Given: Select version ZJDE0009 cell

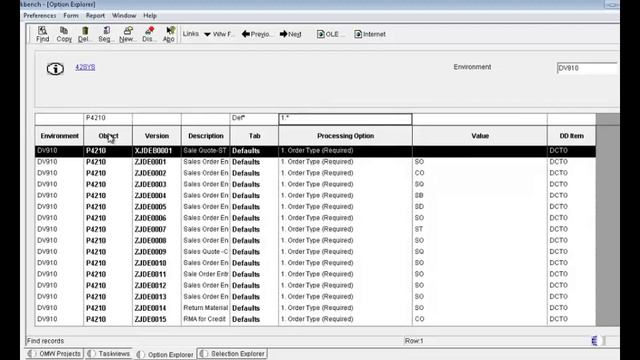Looking at the screenshot, I should (x=157, y=252).
